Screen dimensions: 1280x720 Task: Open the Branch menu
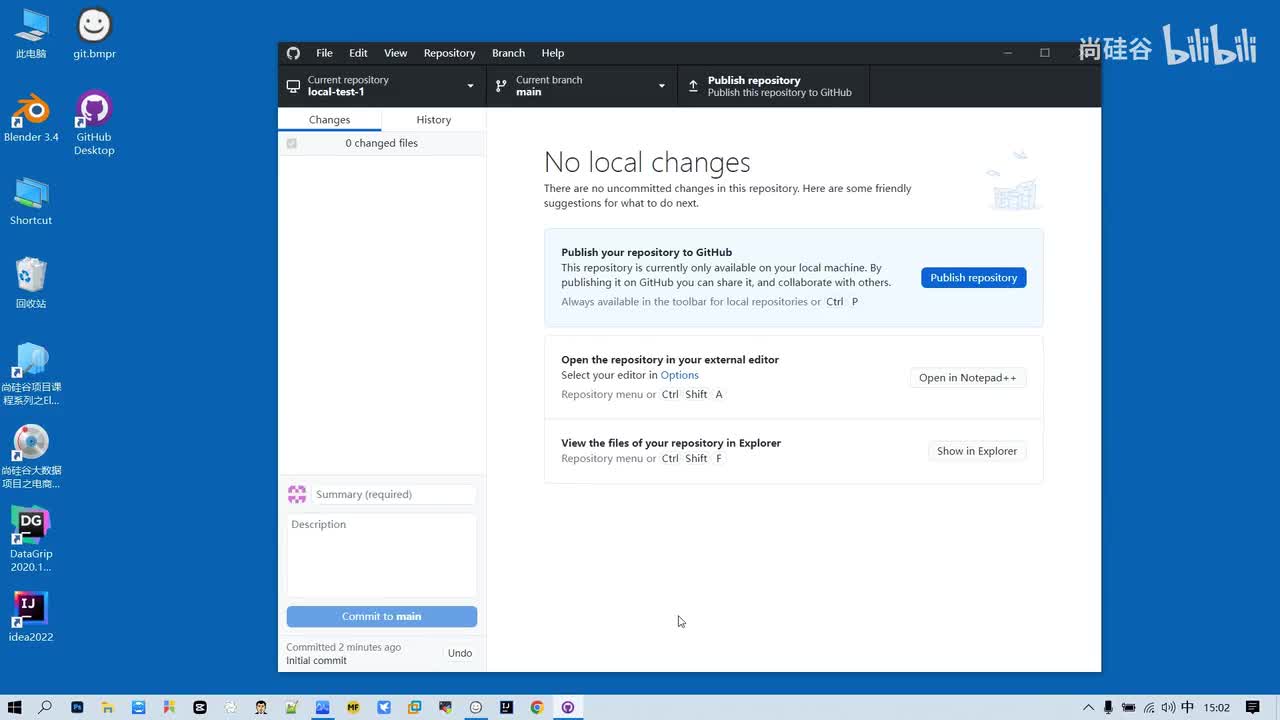(x=508, y=53)
